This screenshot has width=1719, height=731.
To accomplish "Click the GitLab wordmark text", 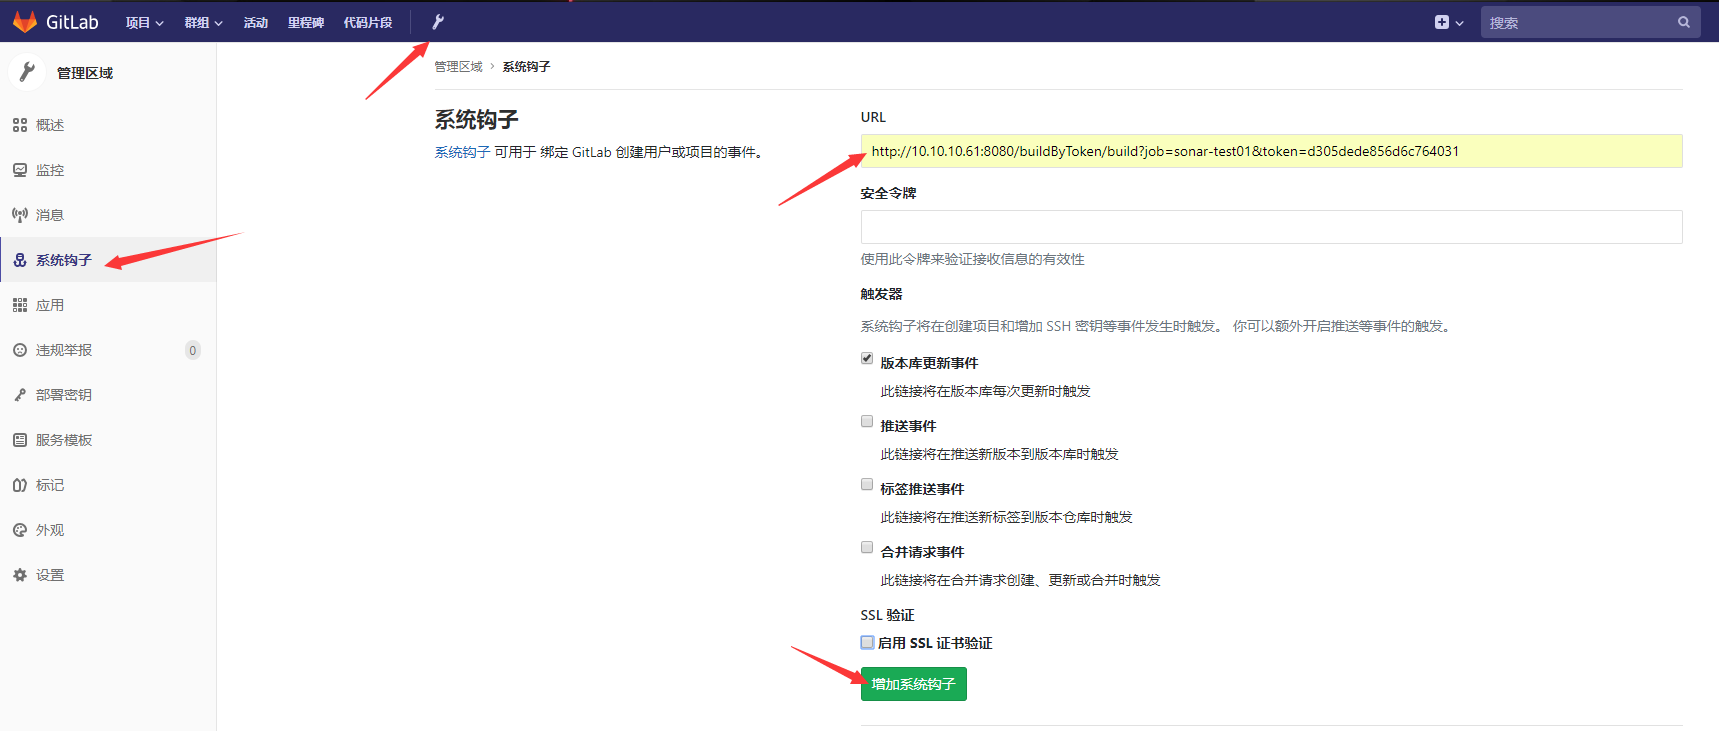I will [x=72, y=22].
